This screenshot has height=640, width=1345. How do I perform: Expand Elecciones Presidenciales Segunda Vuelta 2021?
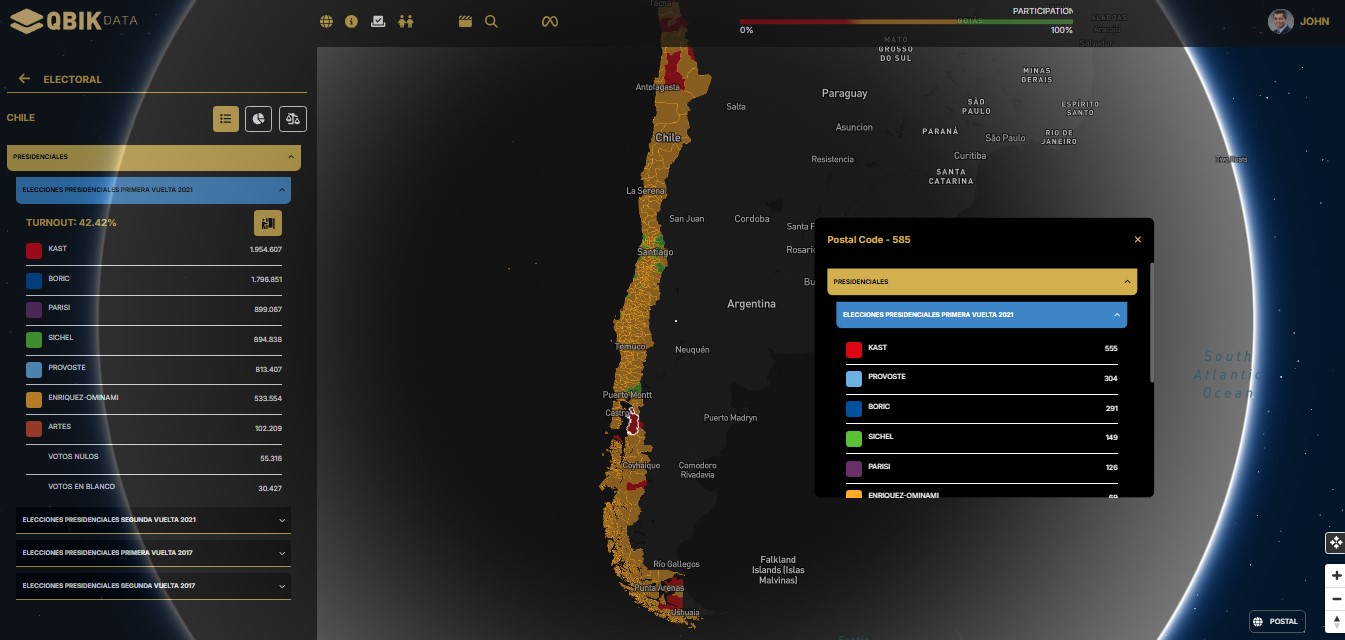click(281, 520)
